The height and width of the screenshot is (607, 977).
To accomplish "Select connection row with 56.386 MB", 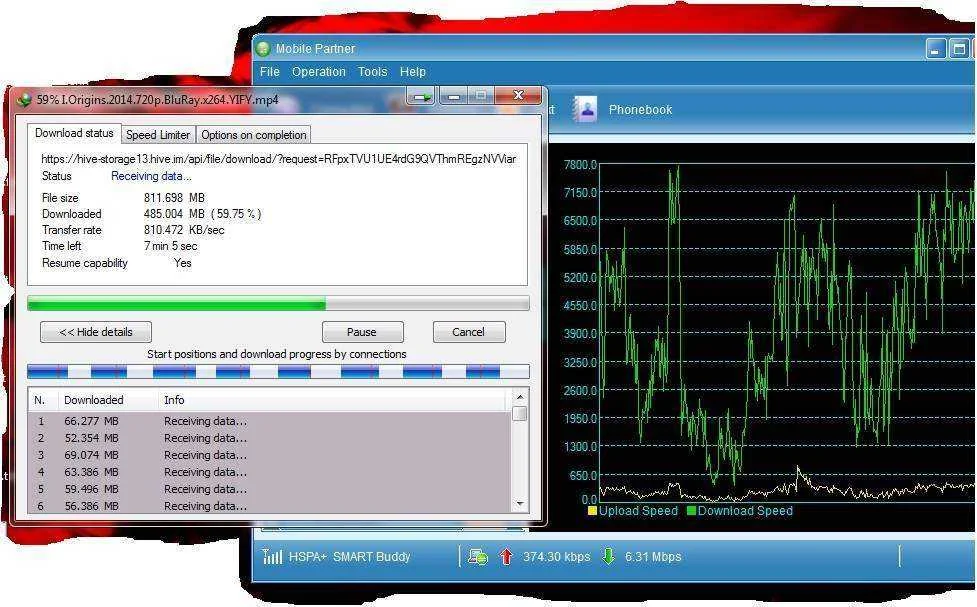I will [x=269, y=506].
